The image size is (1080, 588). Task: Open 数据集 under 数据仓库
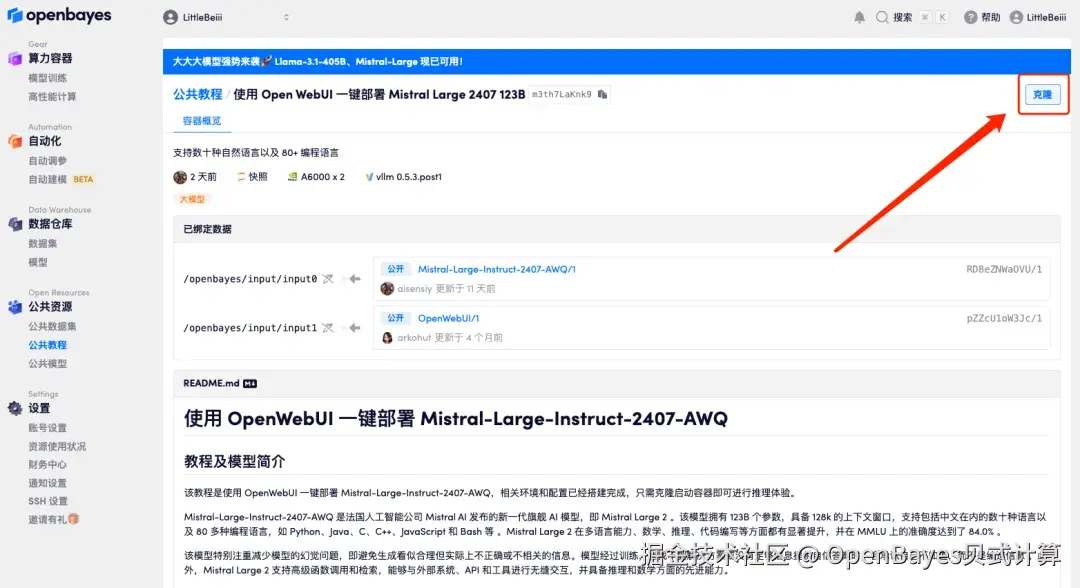click(43, 243)
